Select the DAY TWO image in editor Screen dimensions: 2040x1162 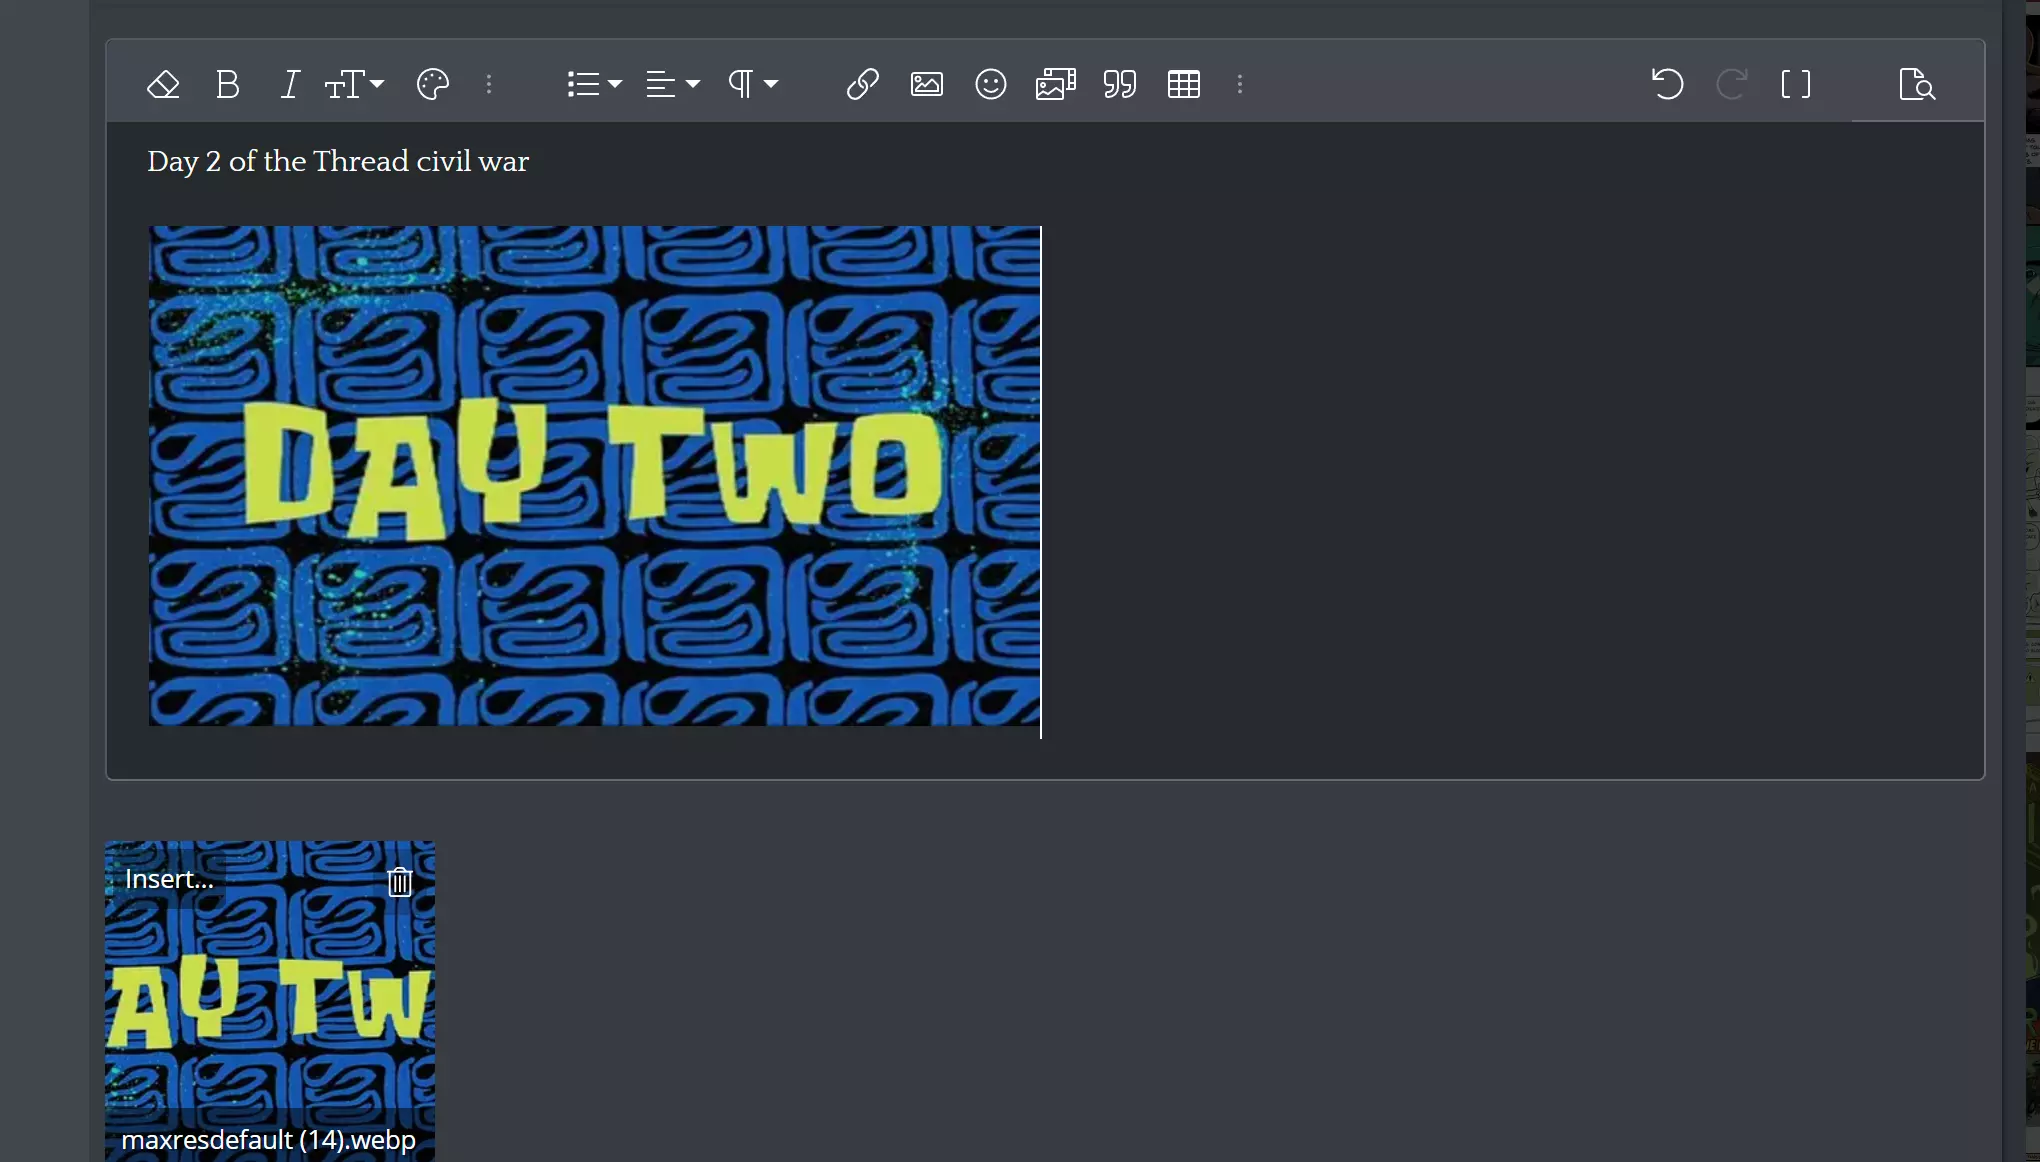coord(594,476)
